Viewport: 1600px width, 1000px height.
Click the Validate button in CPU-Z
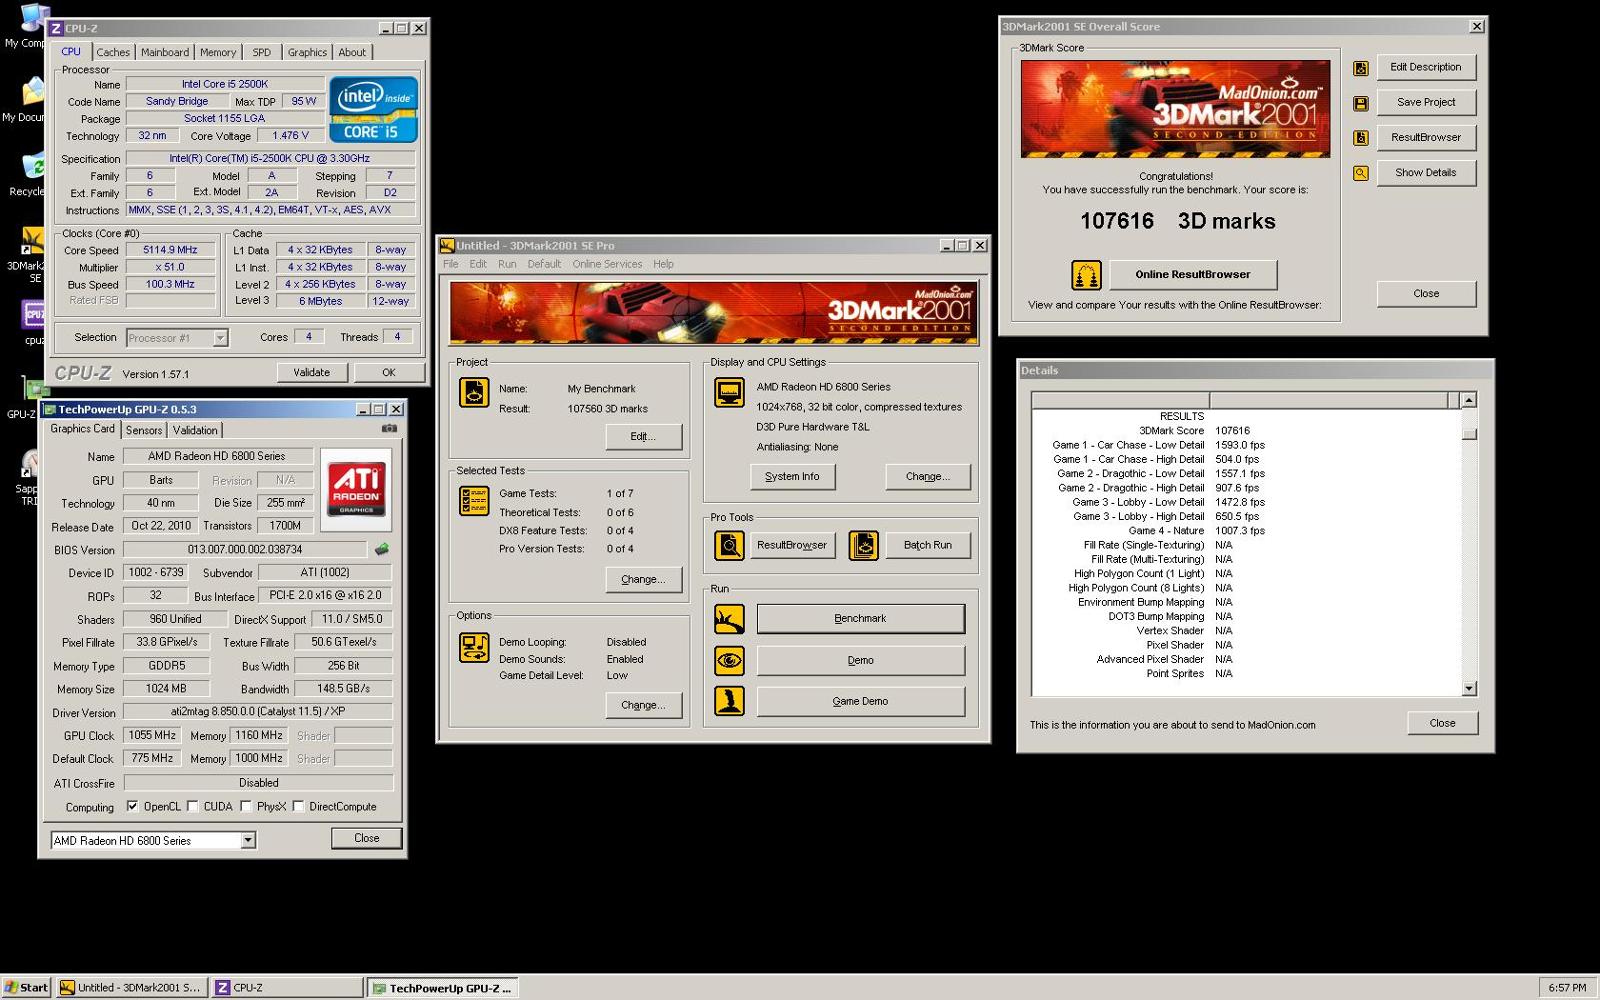click(311, 372)
